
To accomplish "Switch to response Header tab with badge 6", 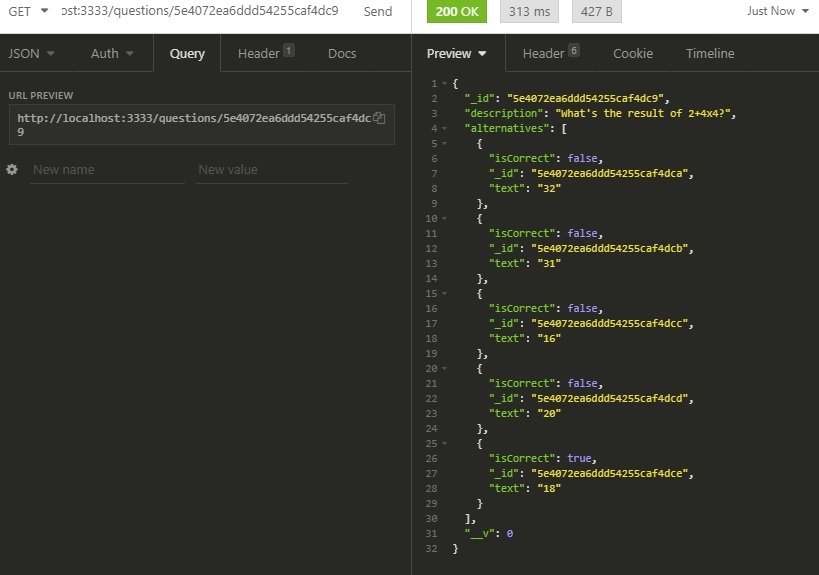I will tap(551, 53).
